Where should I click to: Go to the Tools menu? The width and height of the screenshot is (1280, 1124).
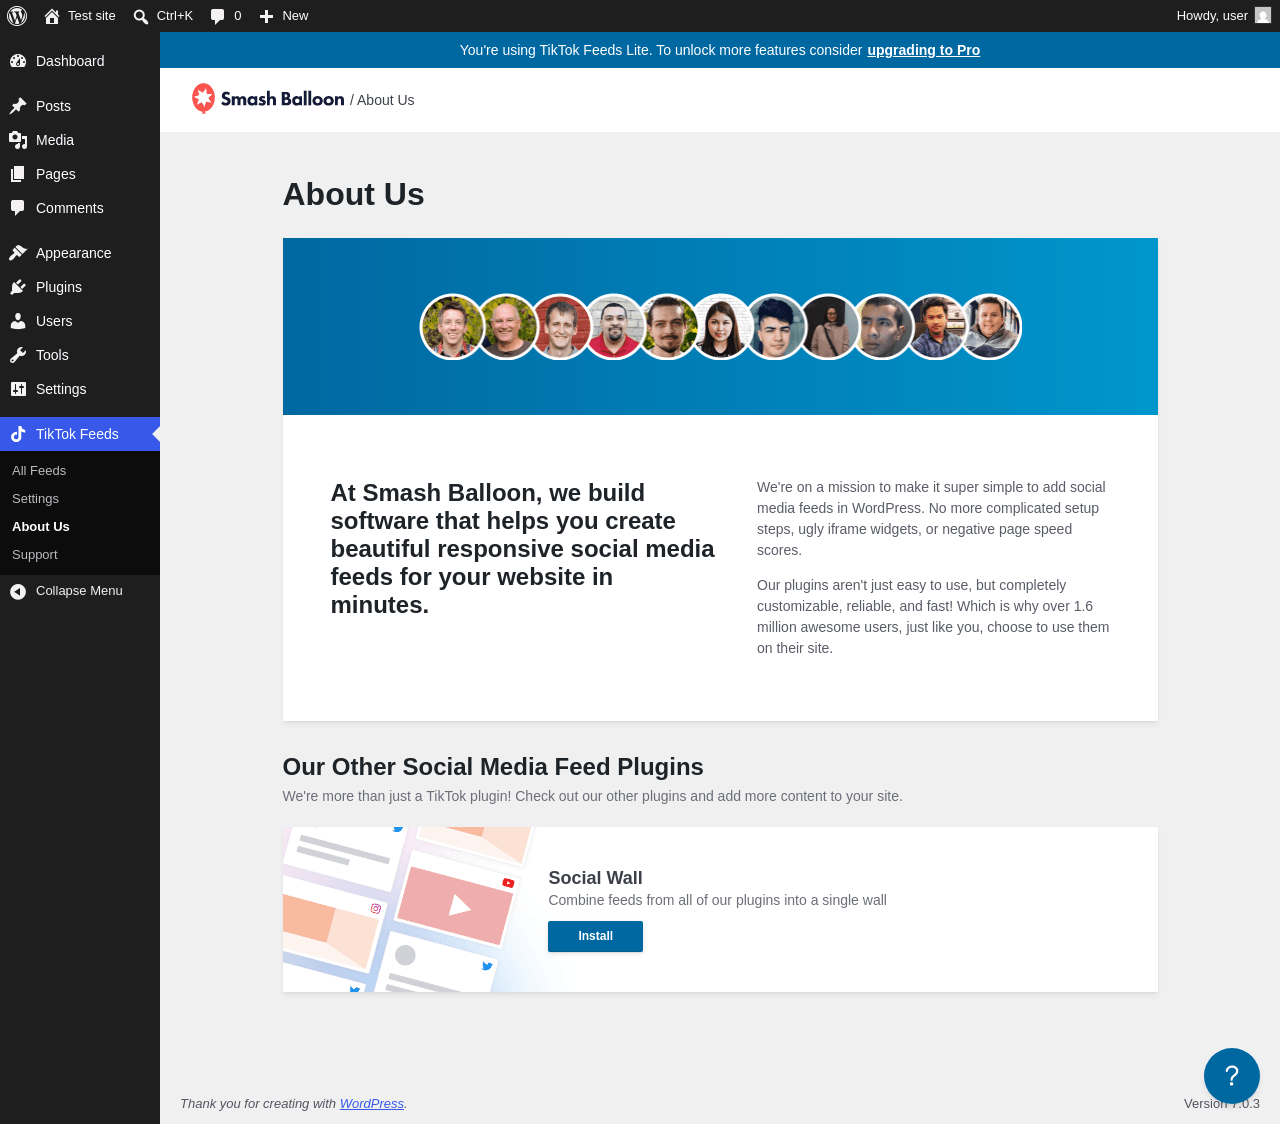(x=80, y=355)
